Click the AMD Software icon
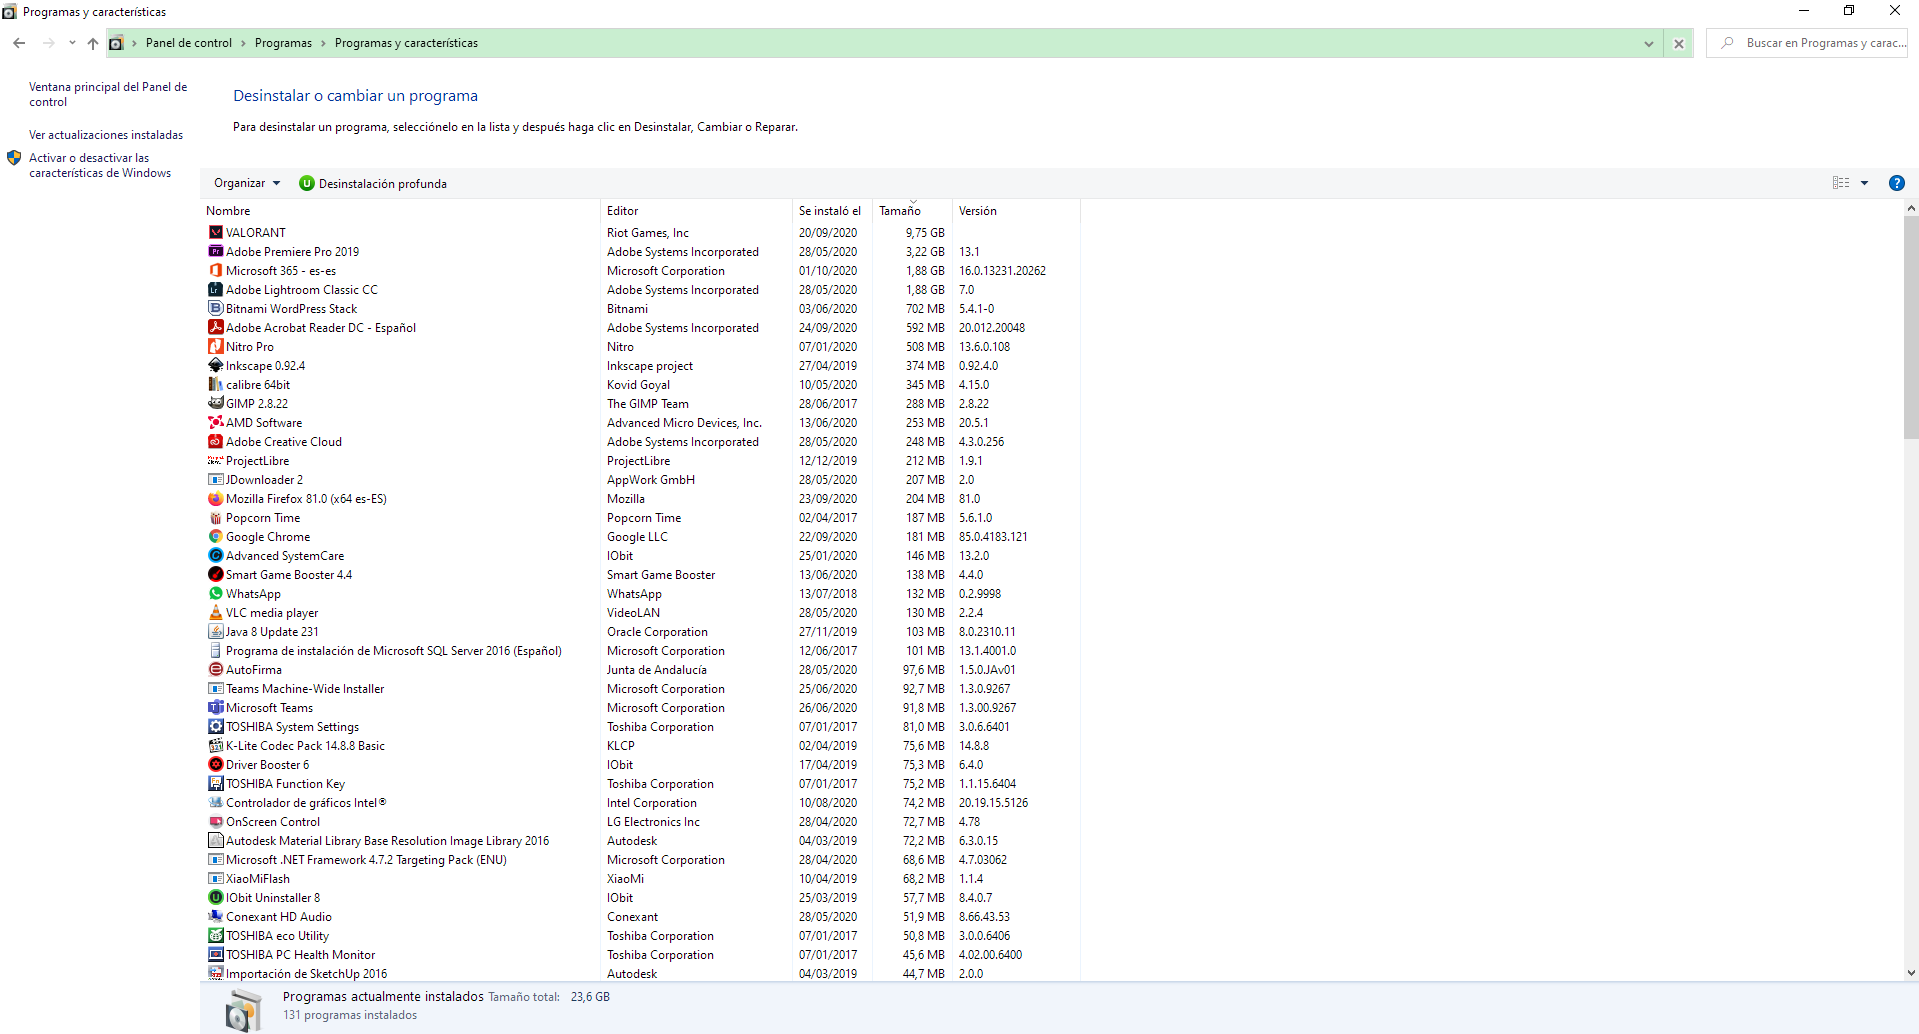Screen dimensions: 1919x1034 click(215, 422)
